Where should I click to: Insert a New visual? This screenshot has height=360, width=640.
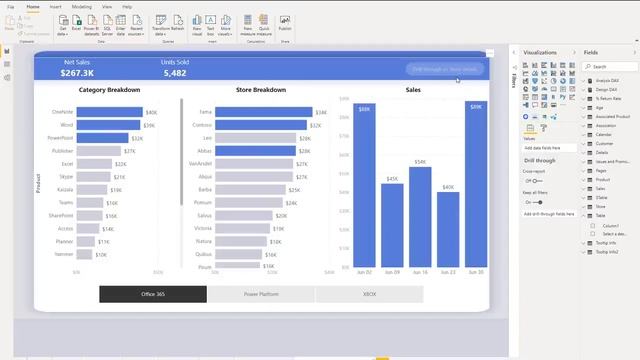(197, 25)
